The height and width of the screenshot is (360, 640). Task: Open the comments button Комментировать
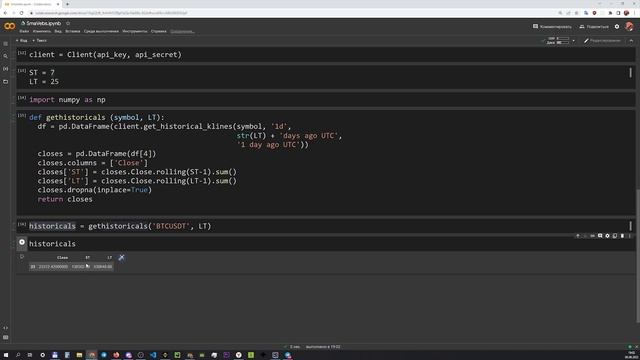[x=552, y=27]
